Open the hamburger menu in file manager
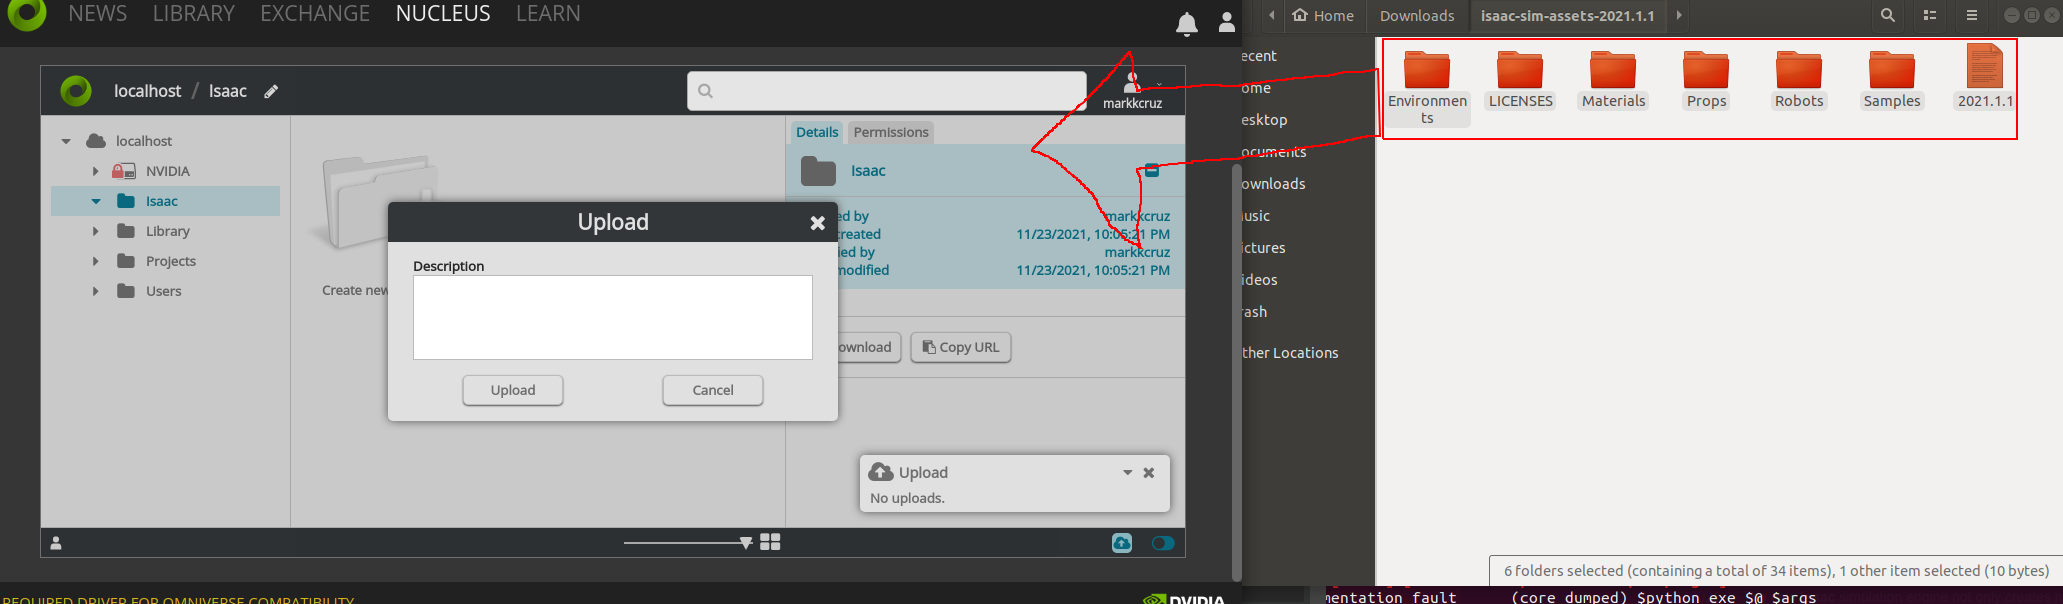 (x=1972, y=15)
